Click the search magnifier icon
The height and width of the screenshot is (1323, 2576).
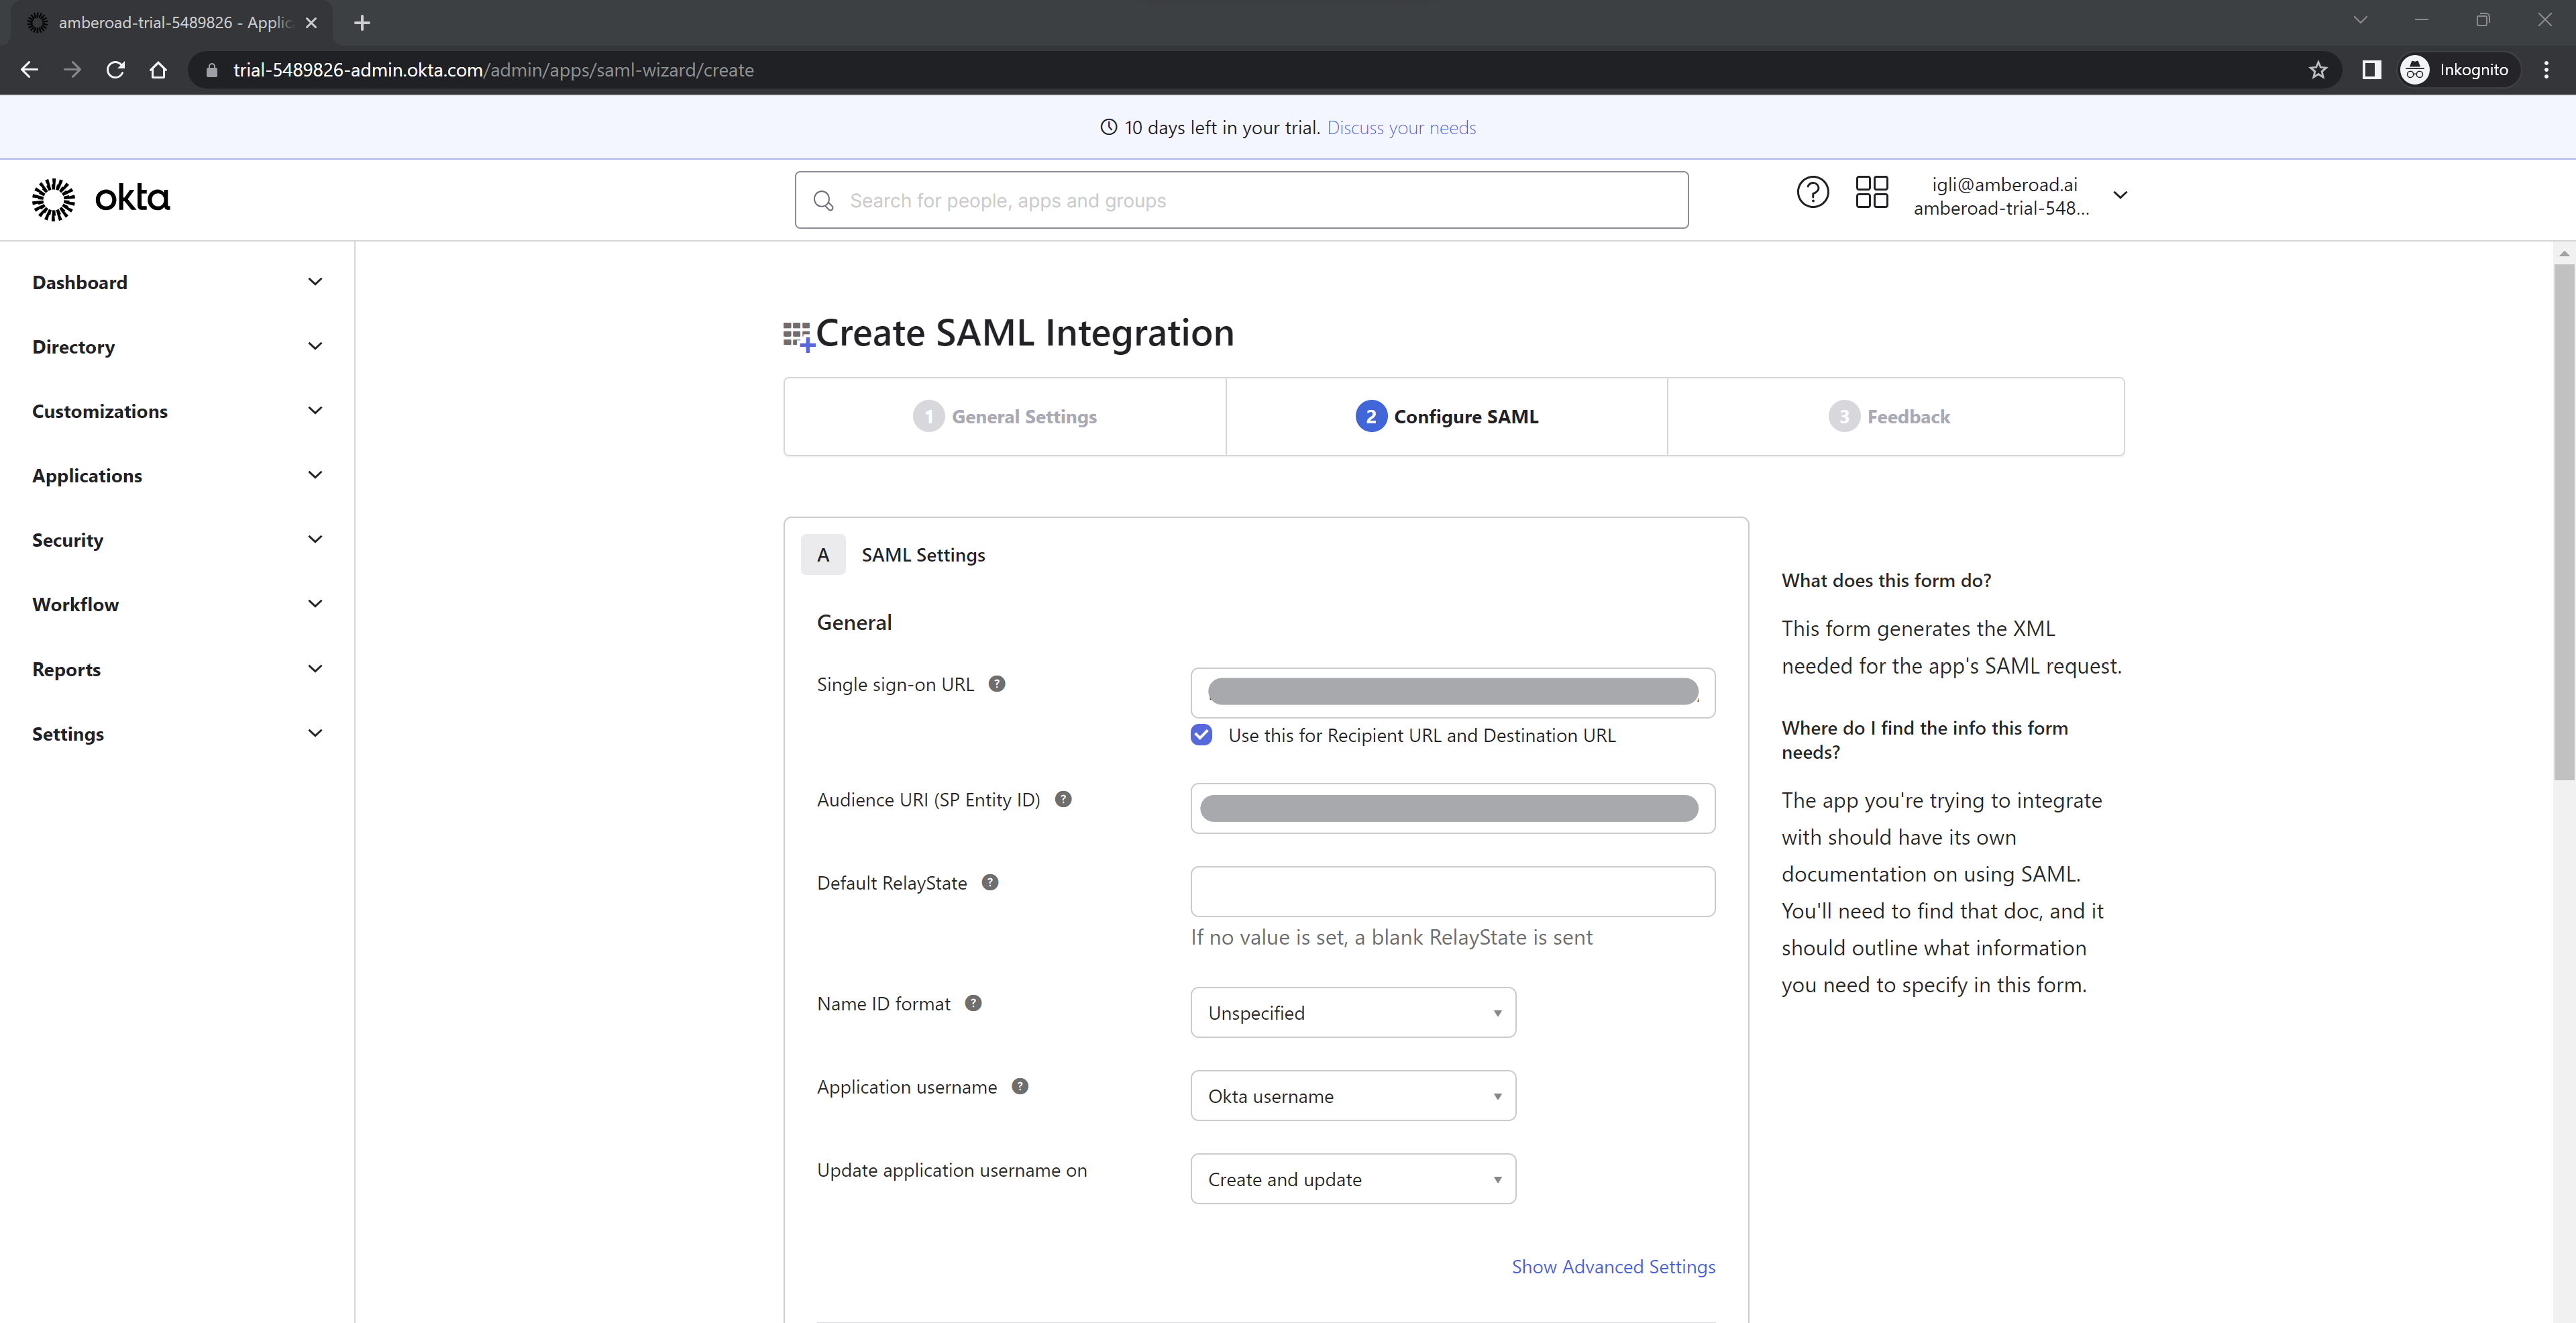tap(823, 201)
